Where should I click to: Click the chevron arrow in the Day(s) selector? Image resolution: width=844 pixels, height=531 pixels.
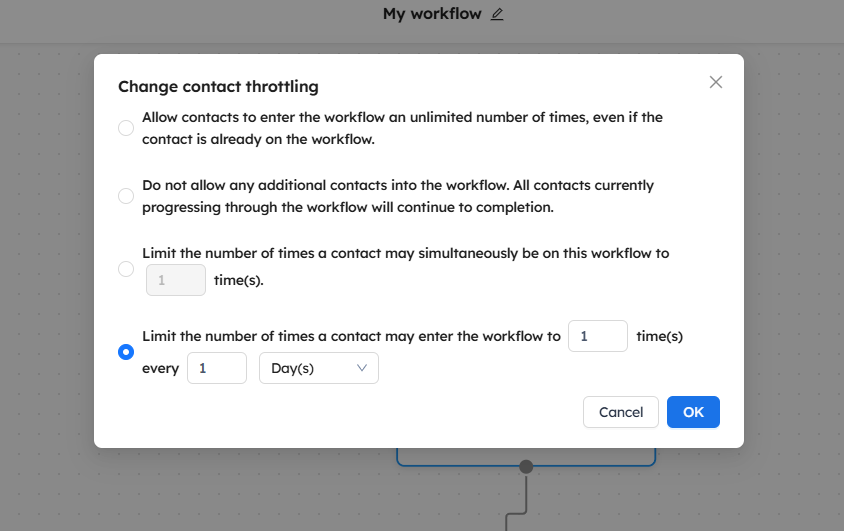(x=362, y=368)
